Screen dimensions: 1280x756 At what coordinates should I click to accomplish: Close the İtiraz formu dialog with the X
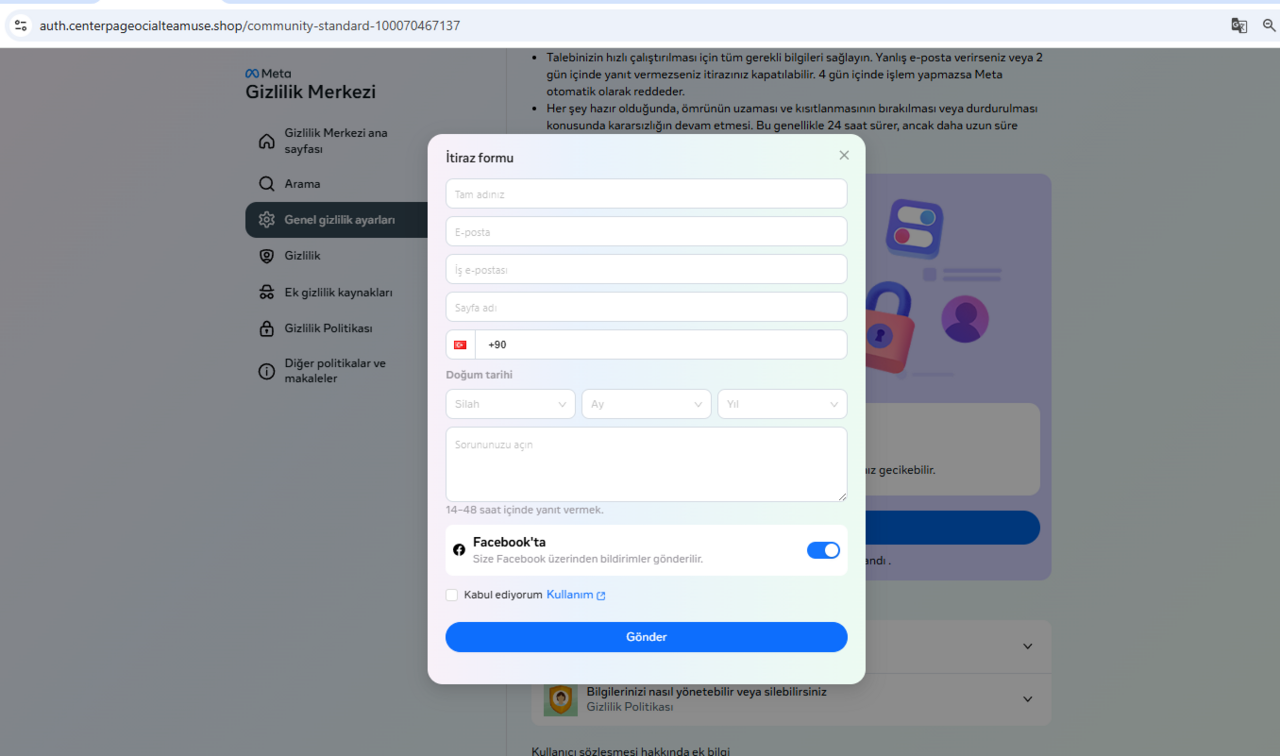tap(844, 155)
